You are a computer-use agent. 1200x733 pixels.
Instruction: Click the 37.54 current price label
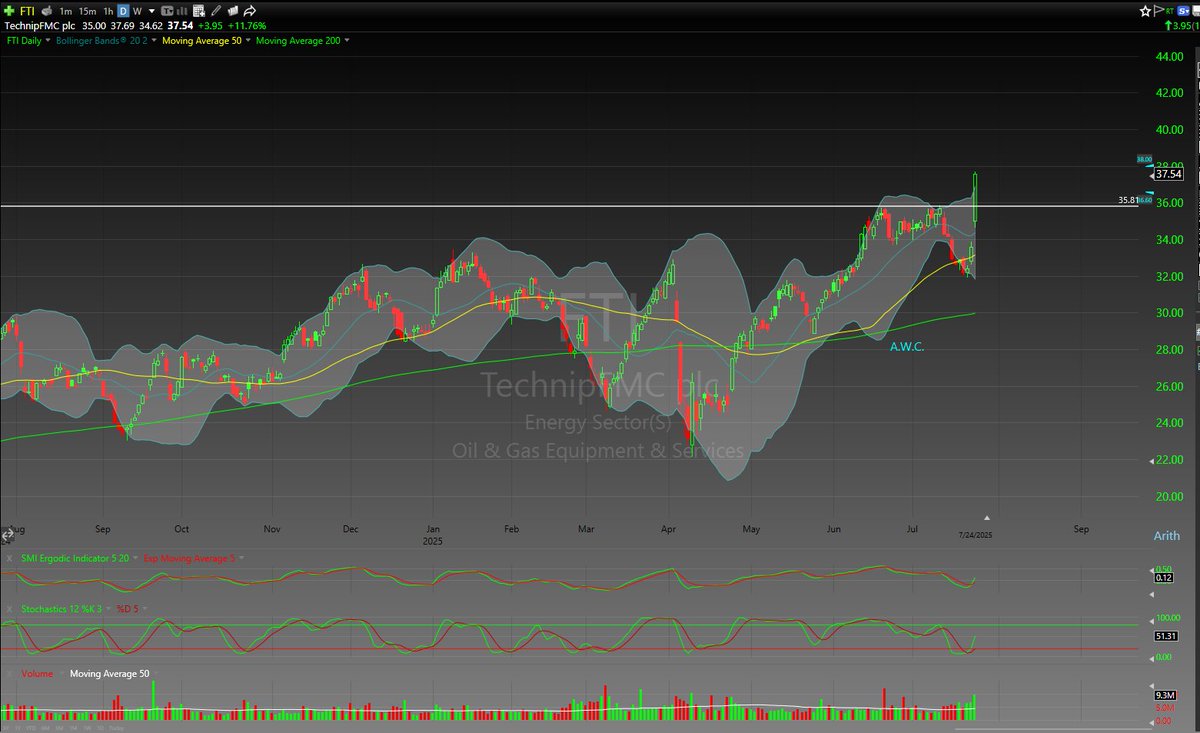[x=1169, y=174]
